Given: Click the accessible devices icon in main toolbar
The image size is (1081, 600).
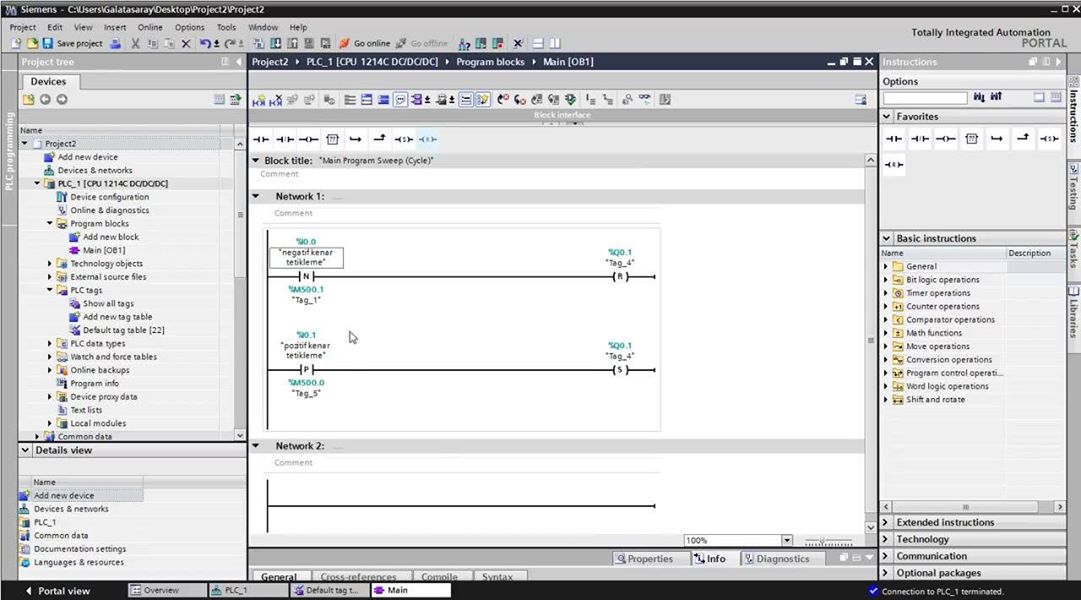Looking at the screenshot, I should [x=464, y=43].
